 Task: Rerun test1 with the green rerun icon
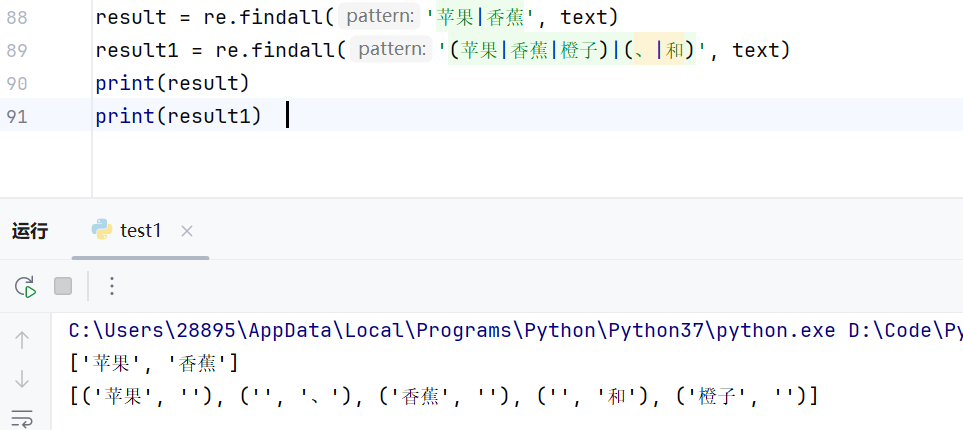pos(26,286)
